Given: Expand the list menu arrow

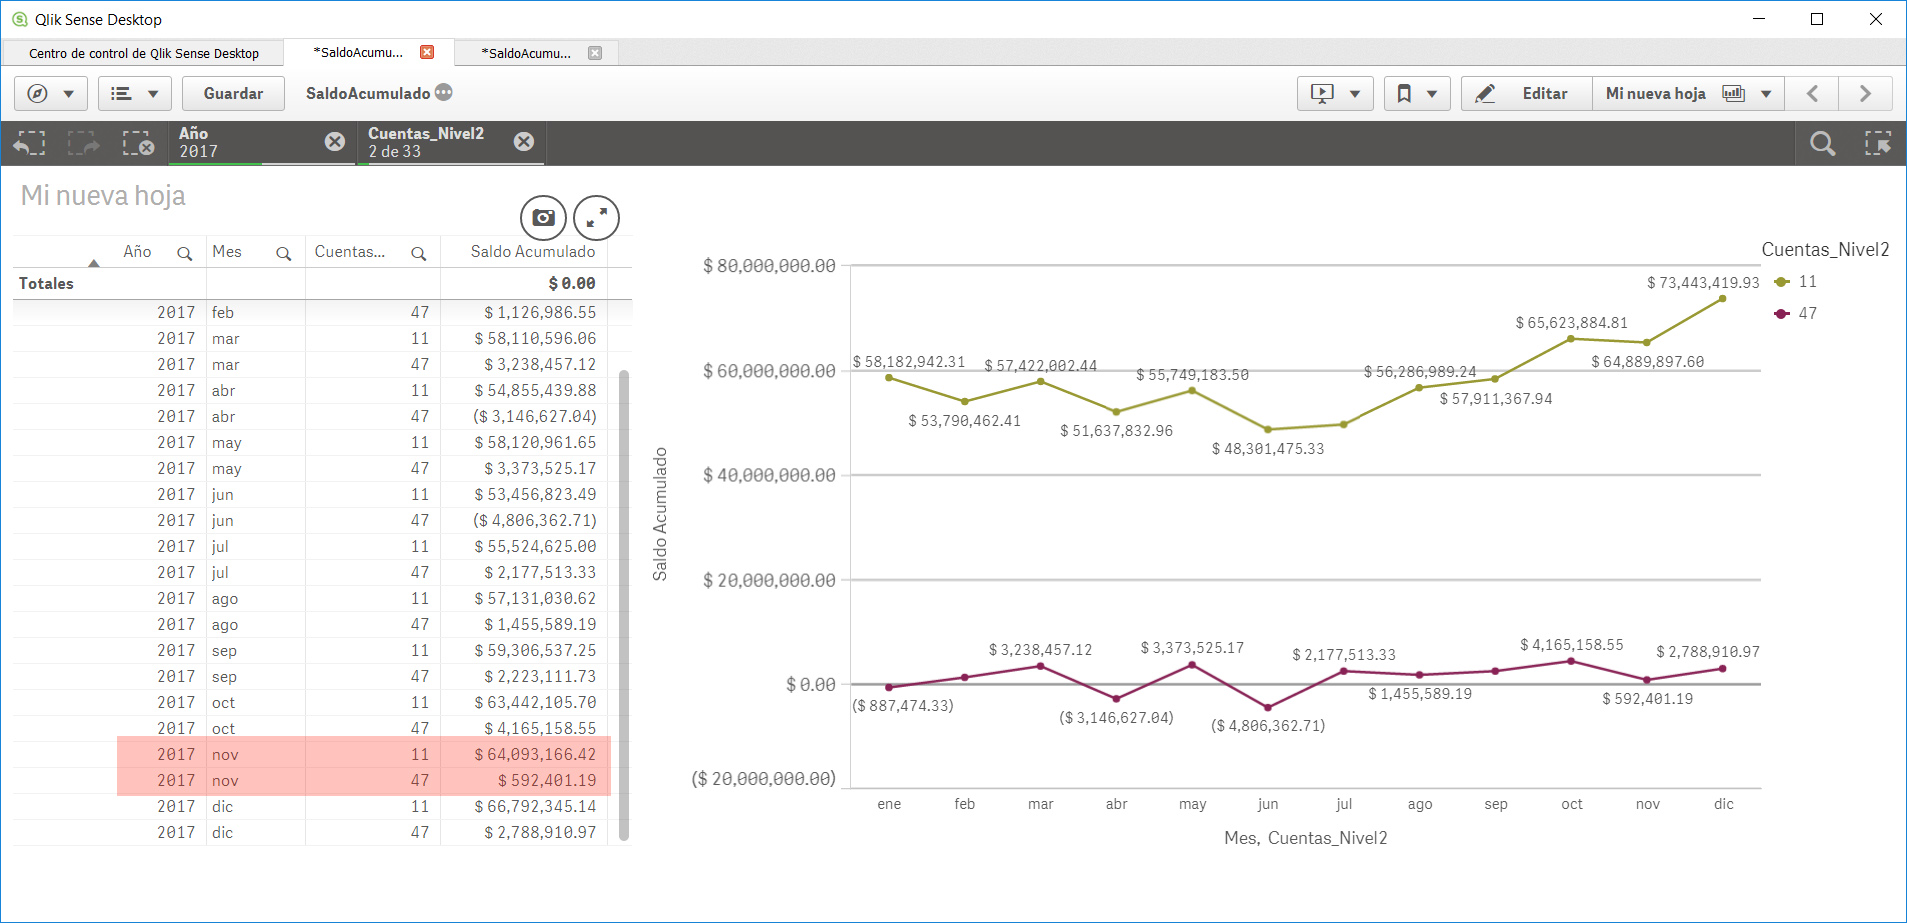Looking at the screenshot, I should pyautogui.click(x=153, y=94).
